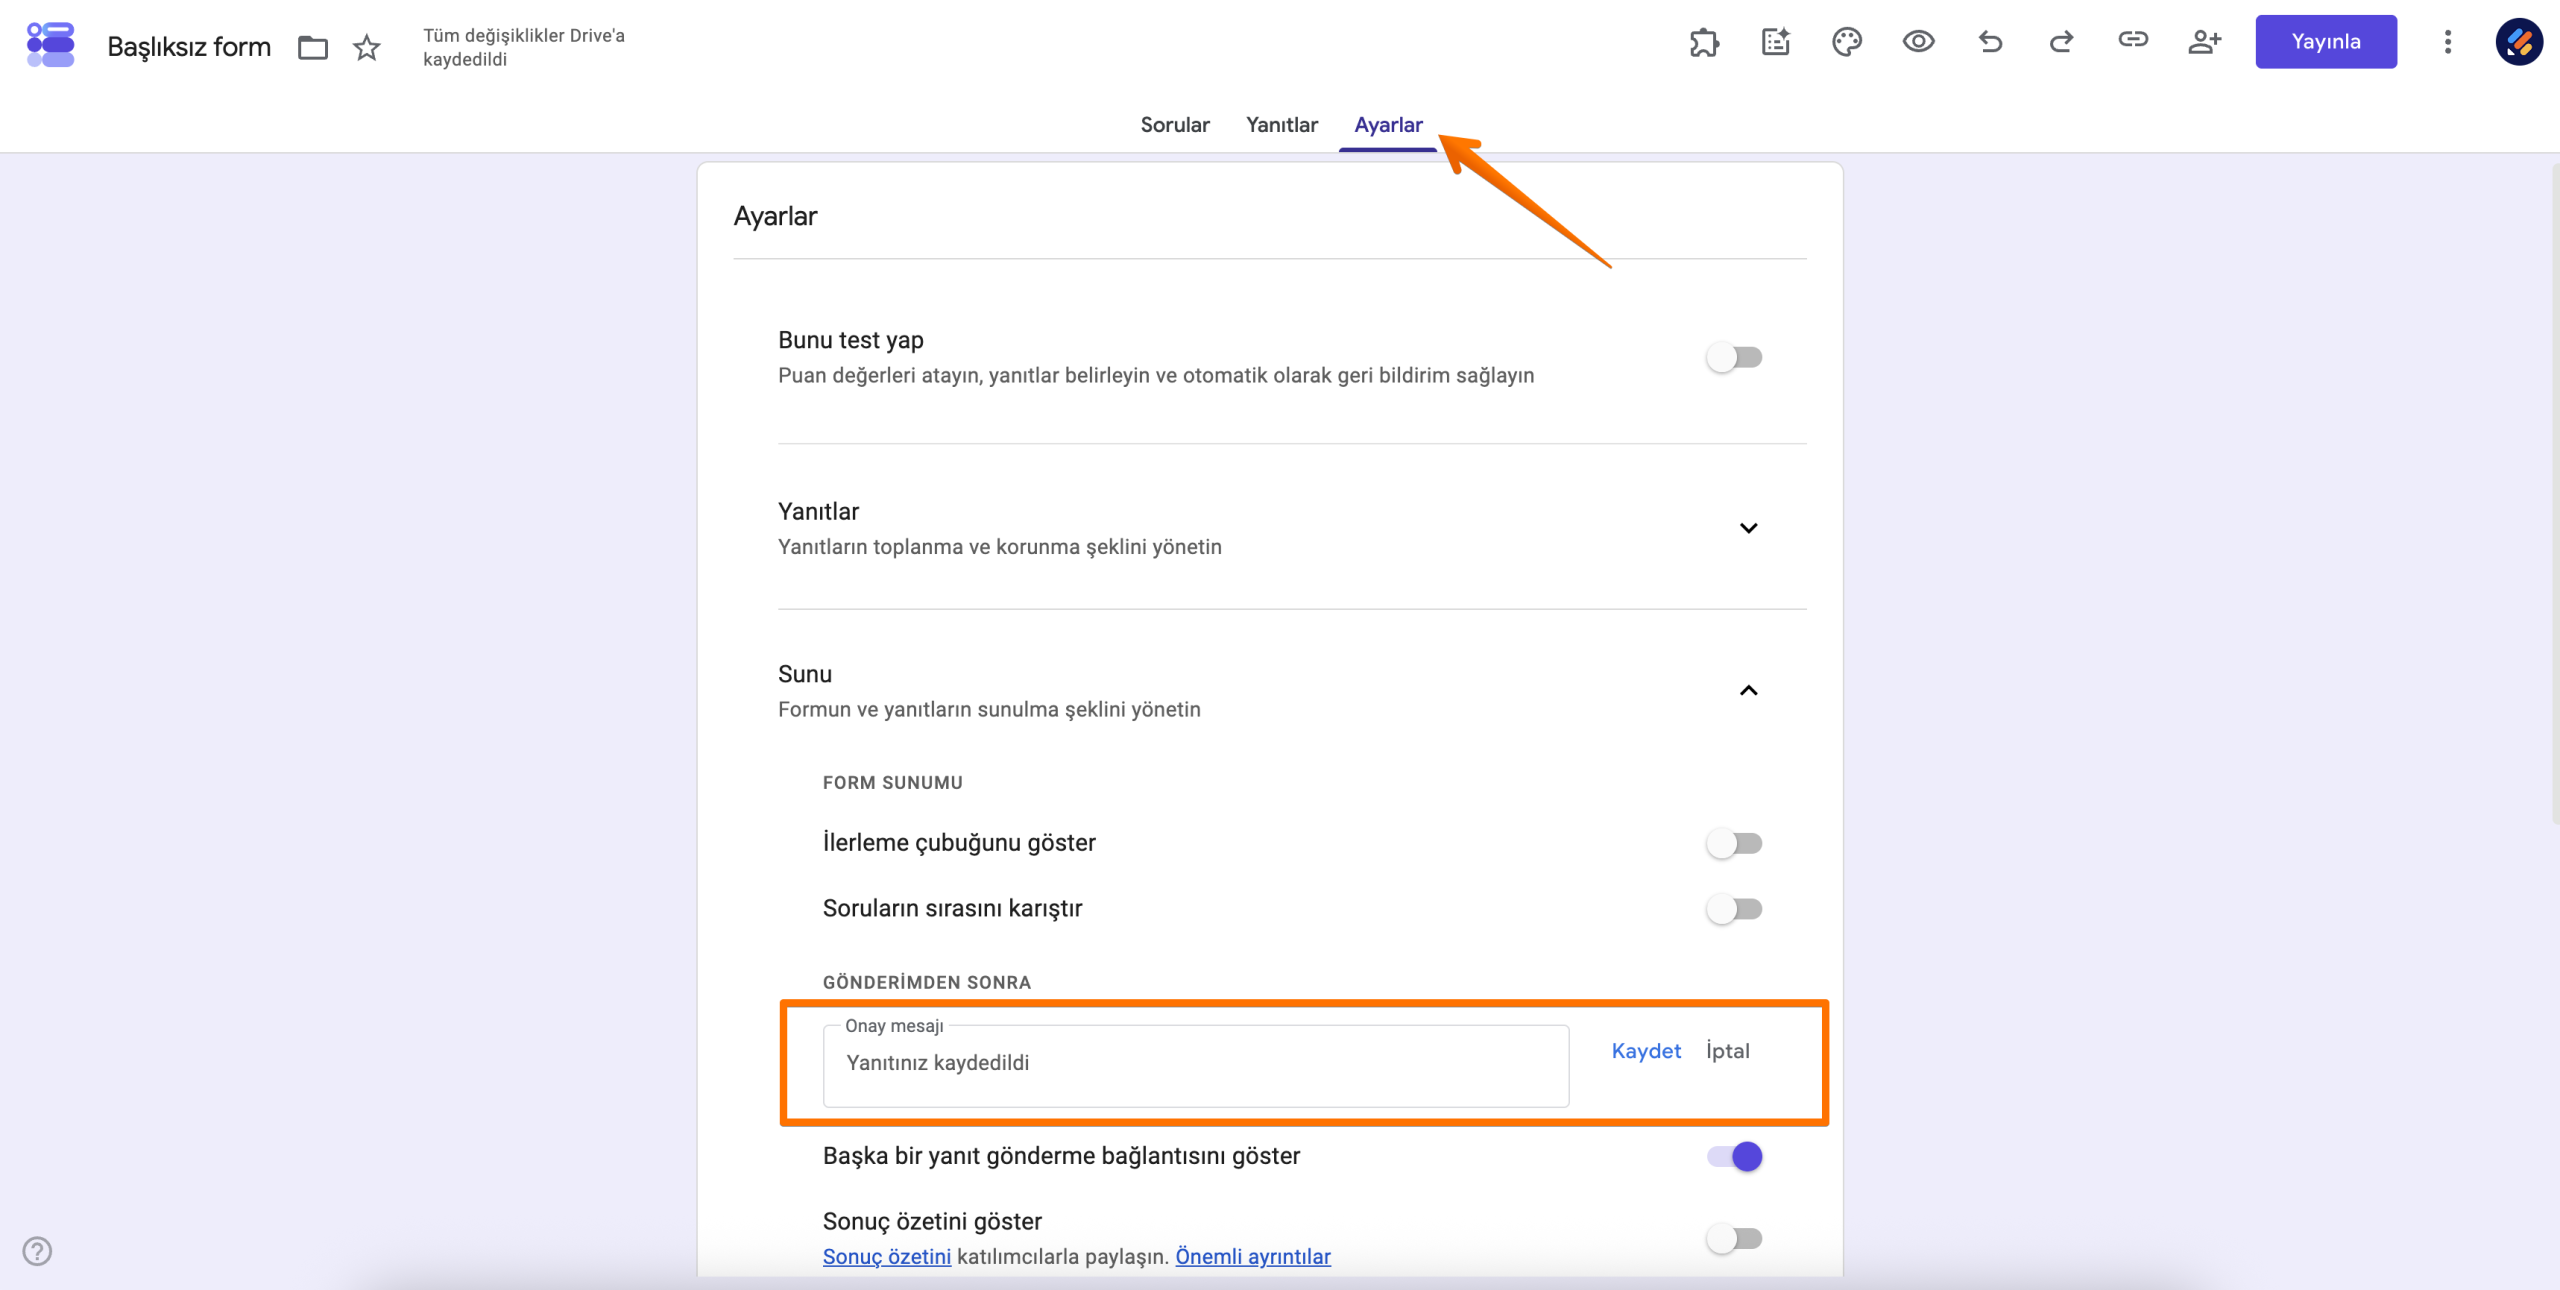
Task: Select the Ayarlar tab
Action: 1388,125
